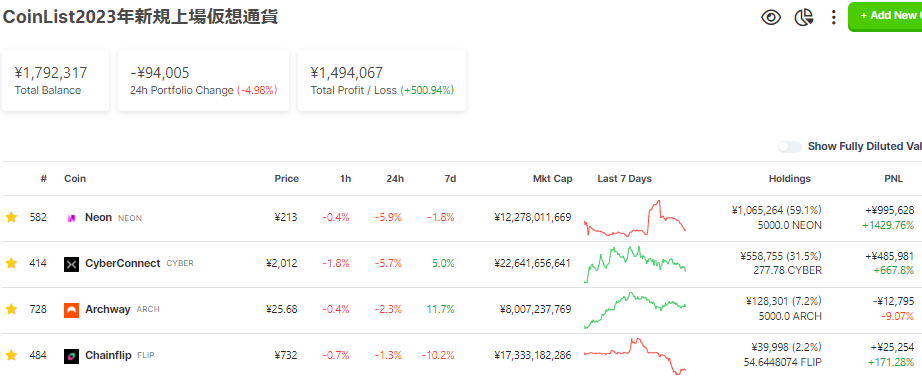Click the star icon beside CyberConnect
Image resolution: width=922 pixels, height=376 pixels.
(11, 263)
